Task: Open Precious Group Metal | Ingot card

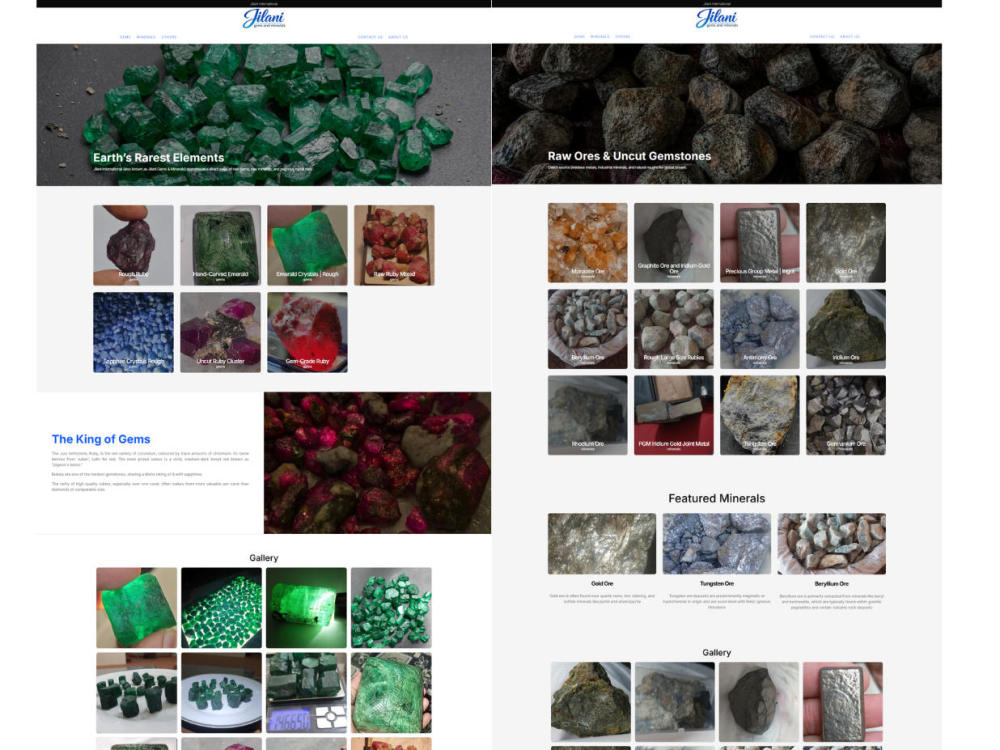Action: 760,242
